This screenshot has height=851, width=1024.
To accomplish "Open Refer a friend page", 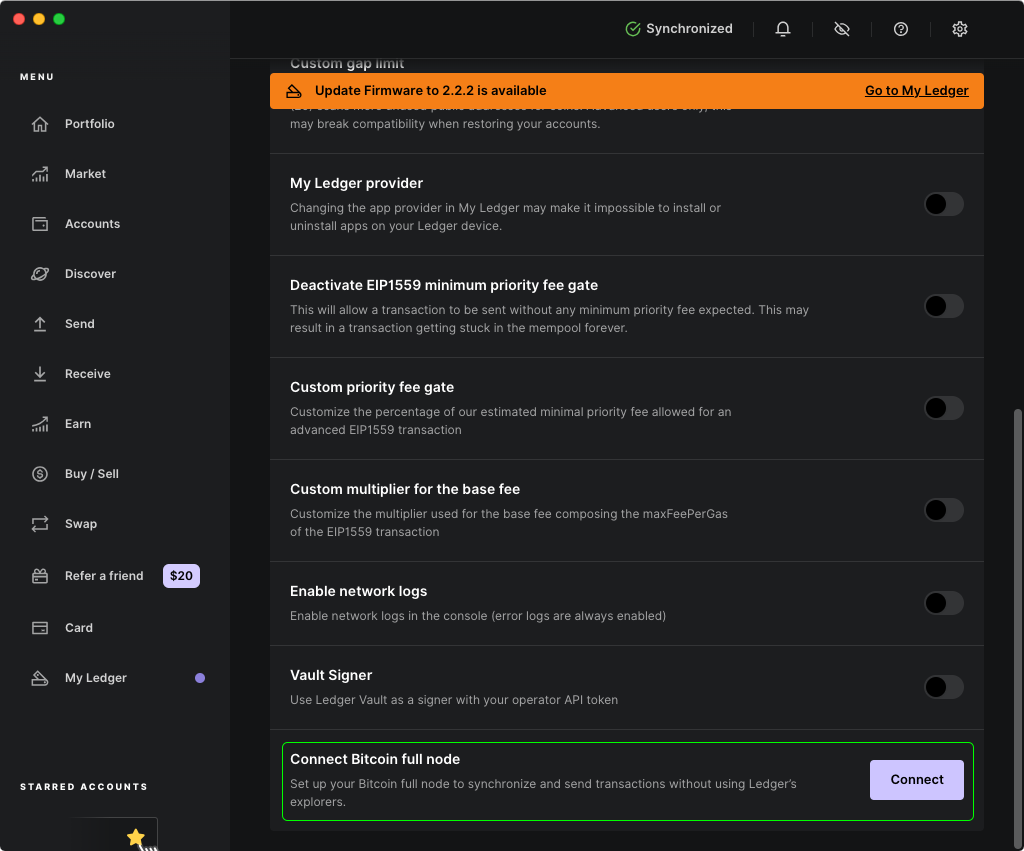I will tap(104, 575).
